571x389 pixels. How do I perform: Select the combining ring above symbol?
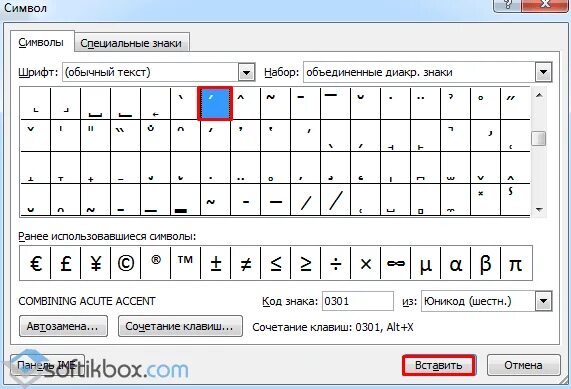[x=485, y=103]
